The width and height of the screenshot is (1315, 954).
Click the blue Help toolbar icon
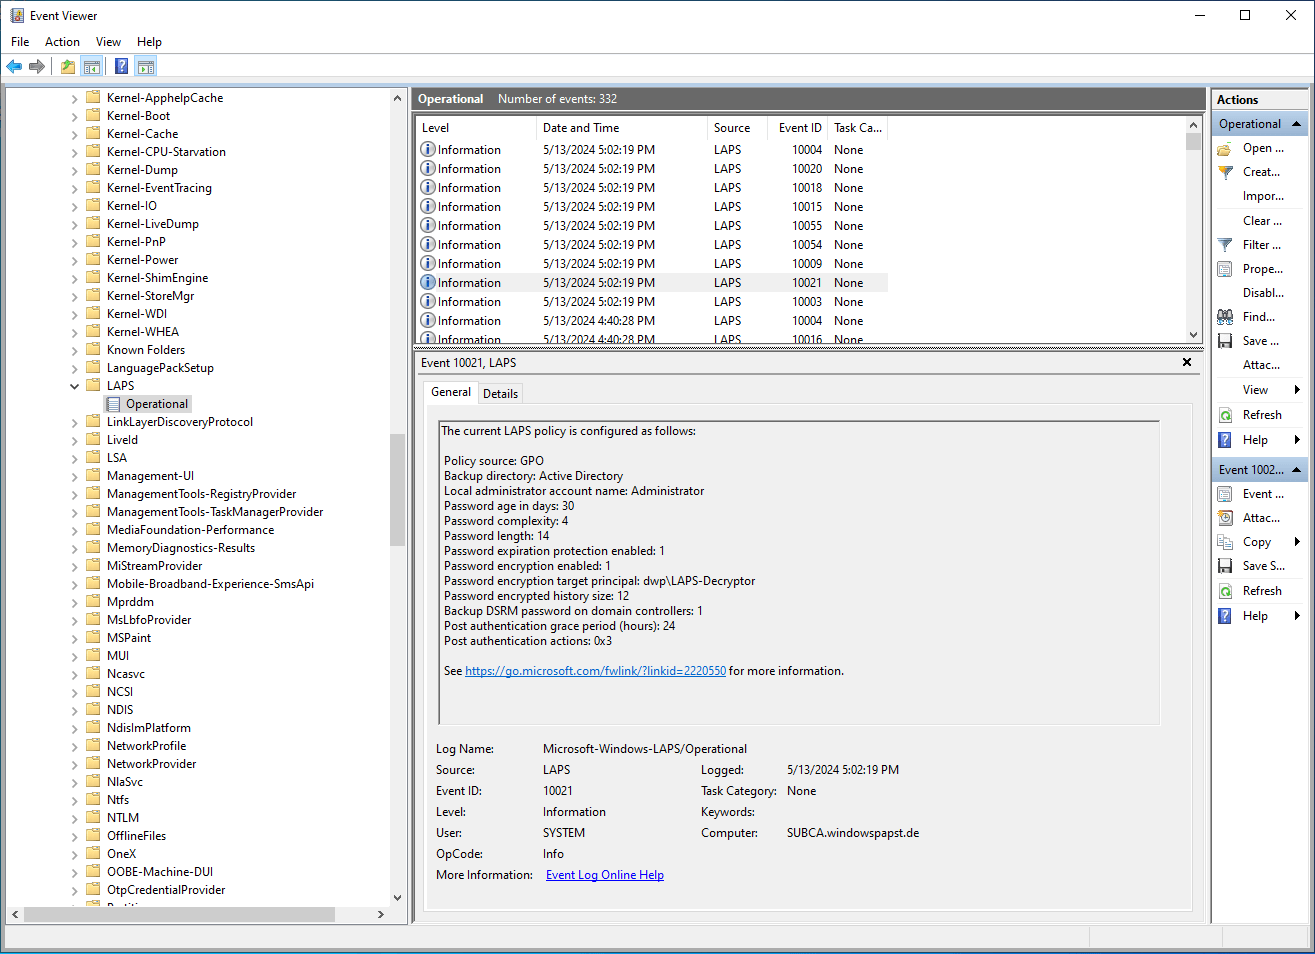pos(121,67)
